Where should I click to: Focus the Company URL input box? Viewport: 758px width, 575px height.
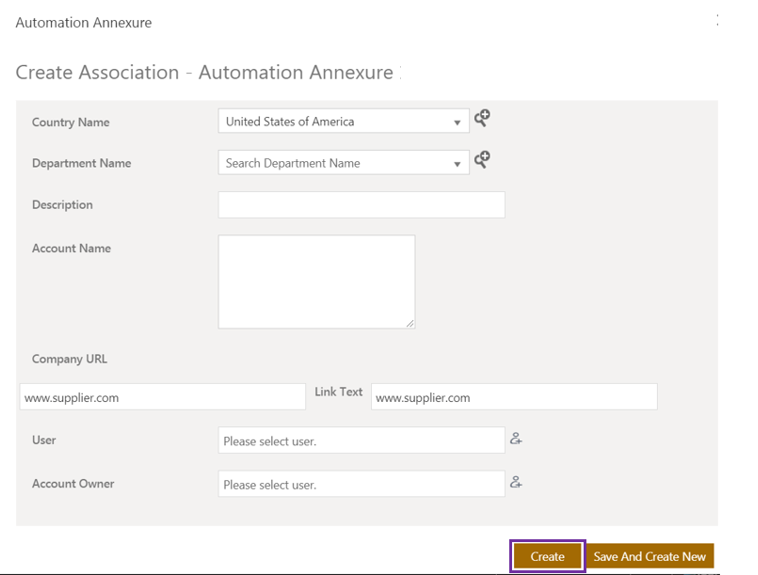[x=162, y=397]
